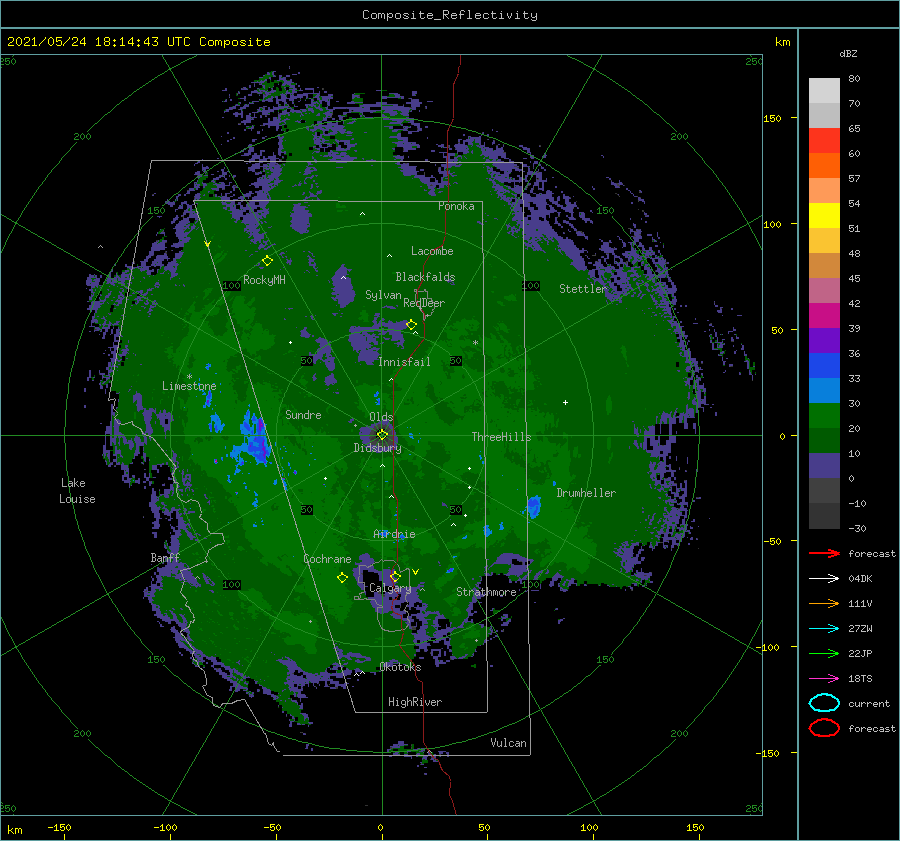Screen dimensions: 900x841
Task: Click yellow diamond marker above Calgary label
Action: click(395, 576)
